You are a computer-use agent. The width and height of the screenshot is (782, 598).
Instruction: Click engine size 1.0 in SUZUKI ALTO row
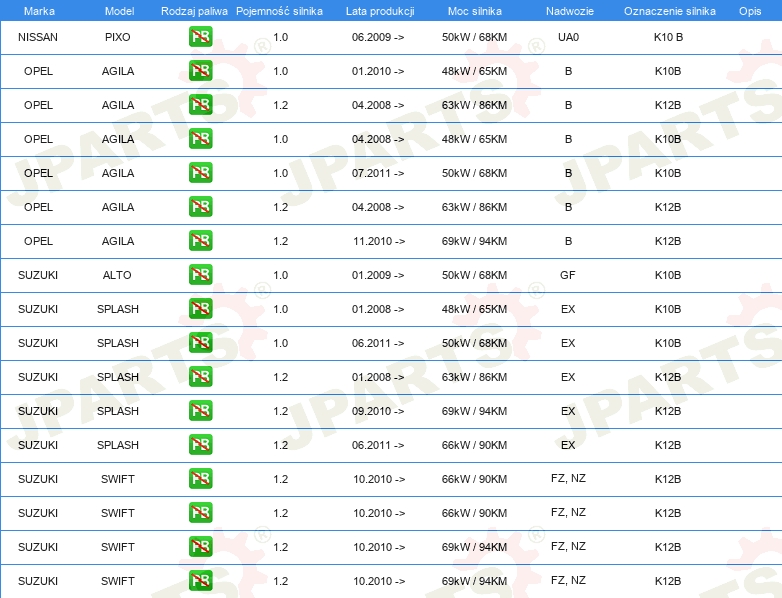(x=281, y=275)
